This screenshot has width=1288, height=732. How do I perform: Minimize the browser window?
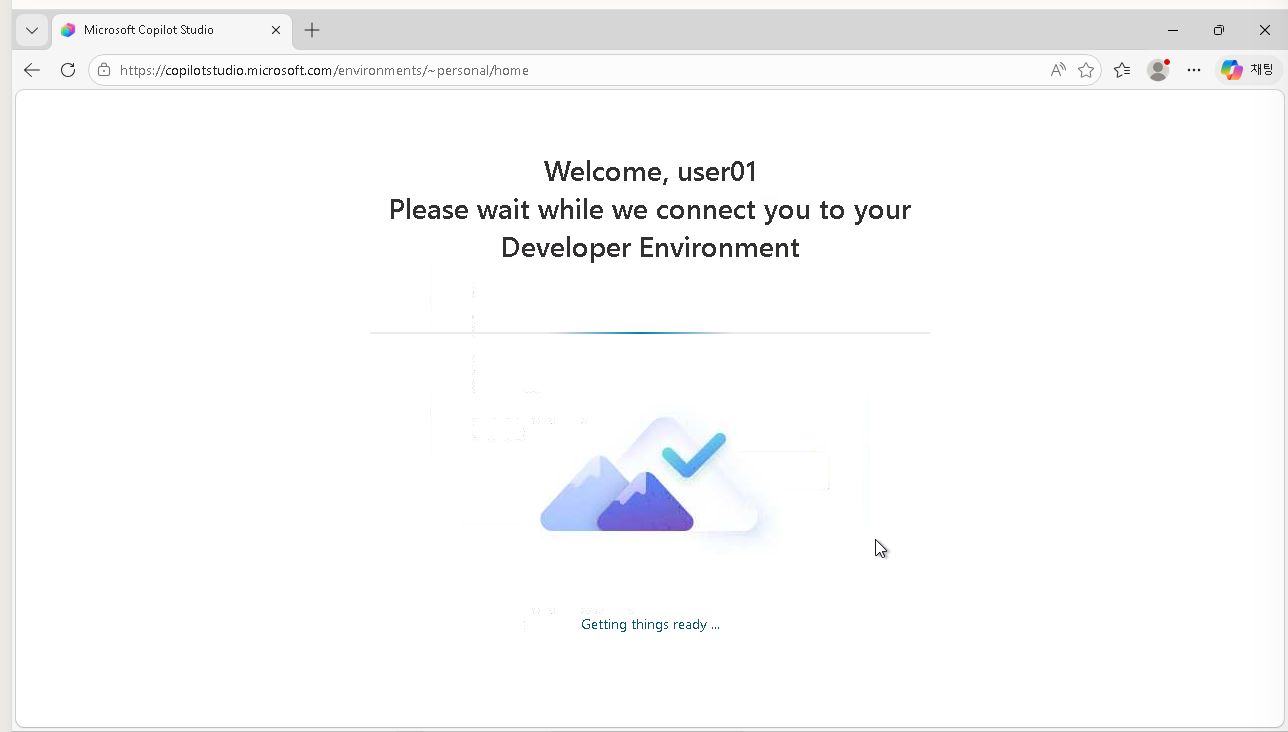1173,30
